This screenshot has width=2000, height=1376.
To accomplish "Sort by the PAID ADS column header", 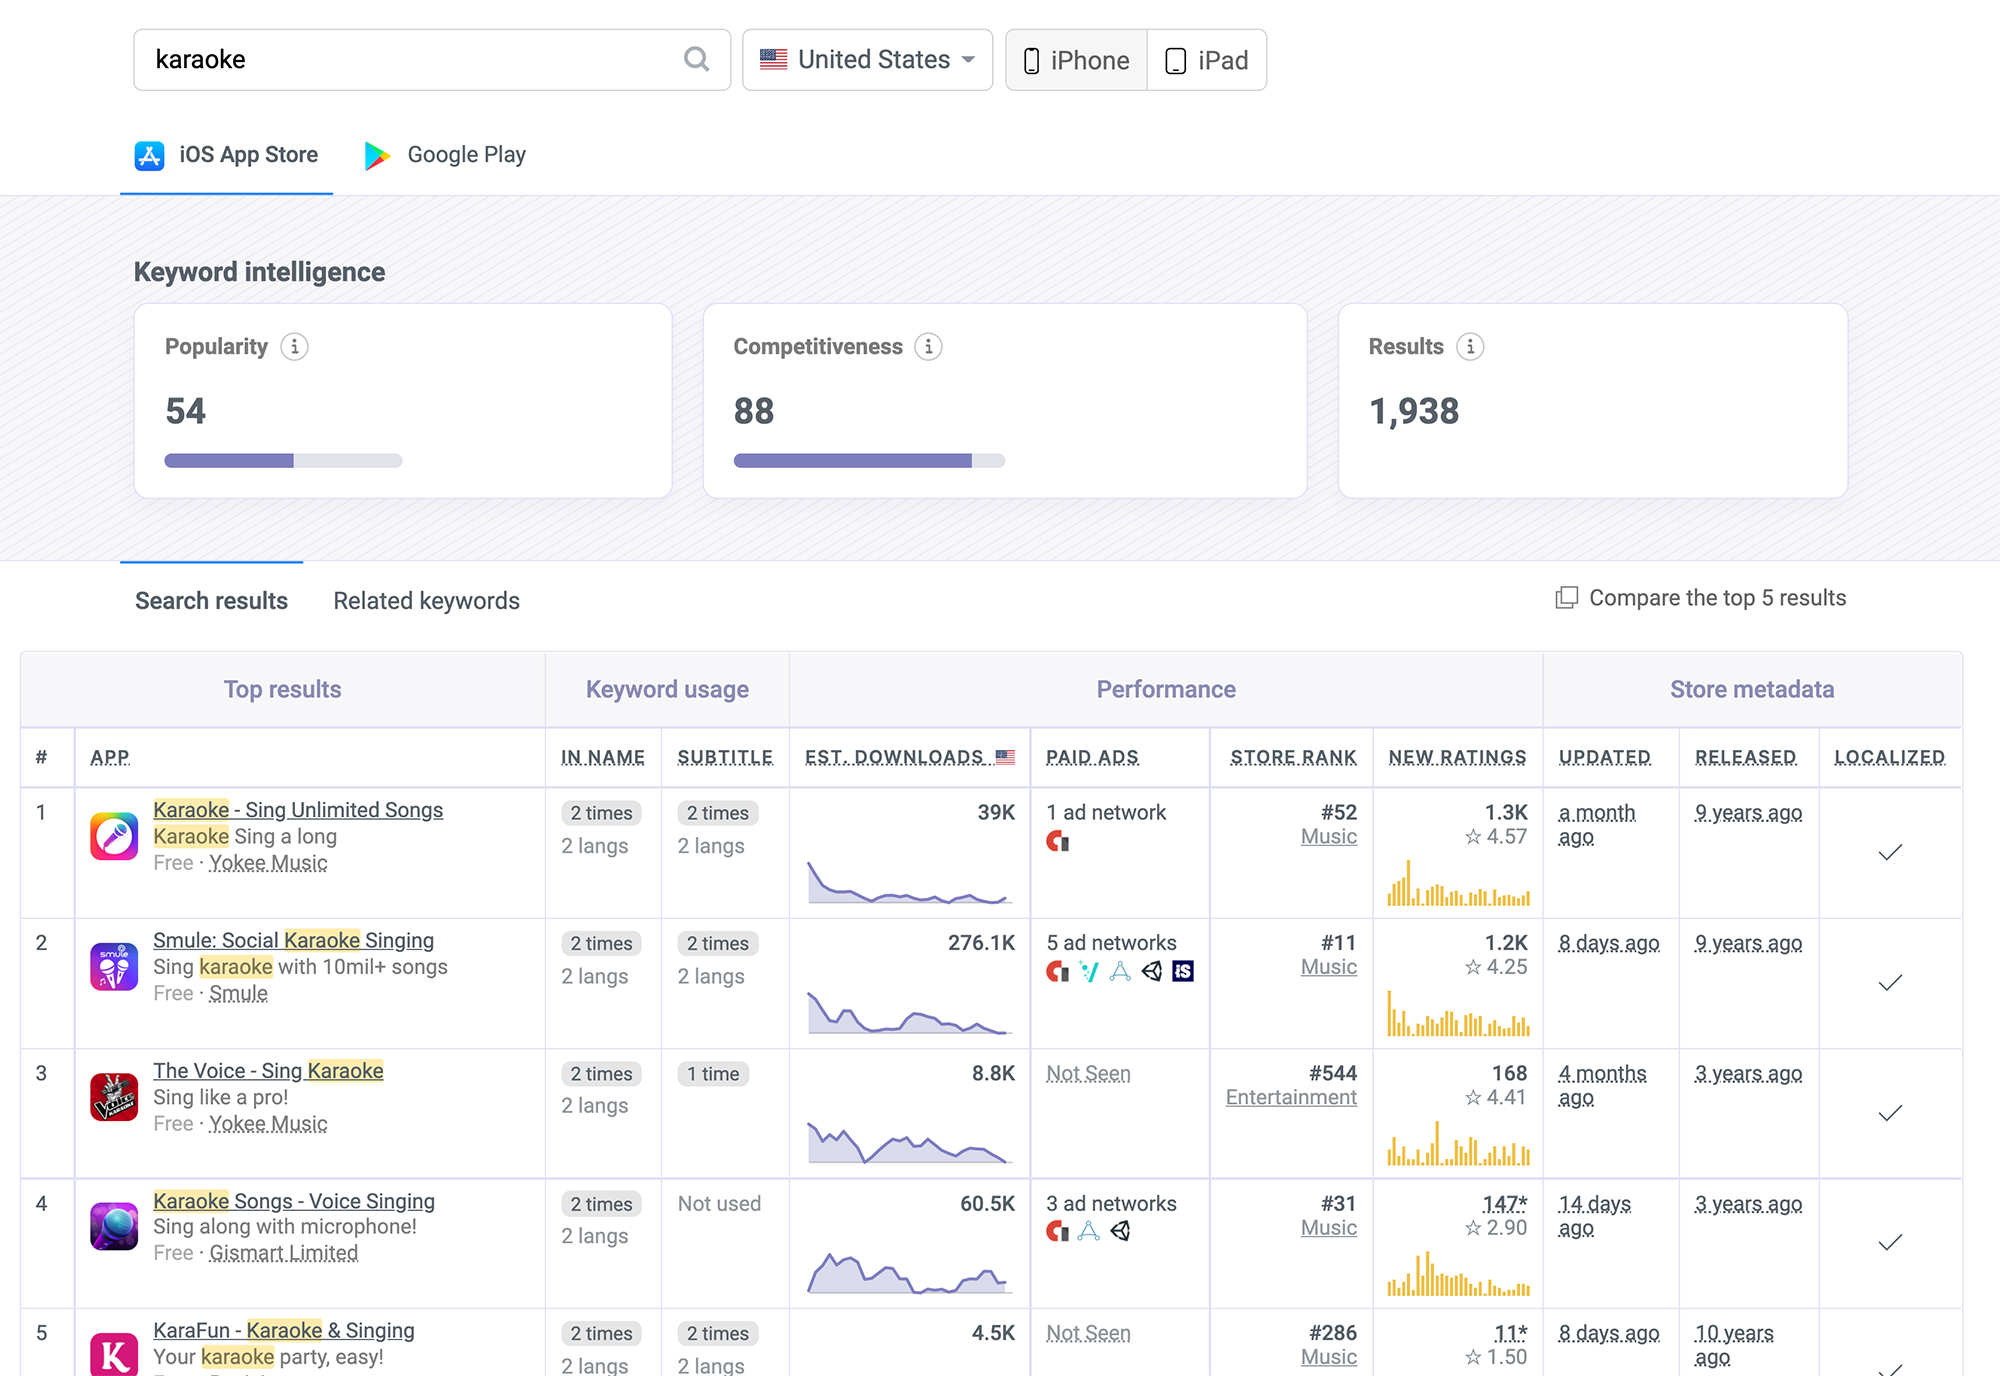I will coord(1092,757).
